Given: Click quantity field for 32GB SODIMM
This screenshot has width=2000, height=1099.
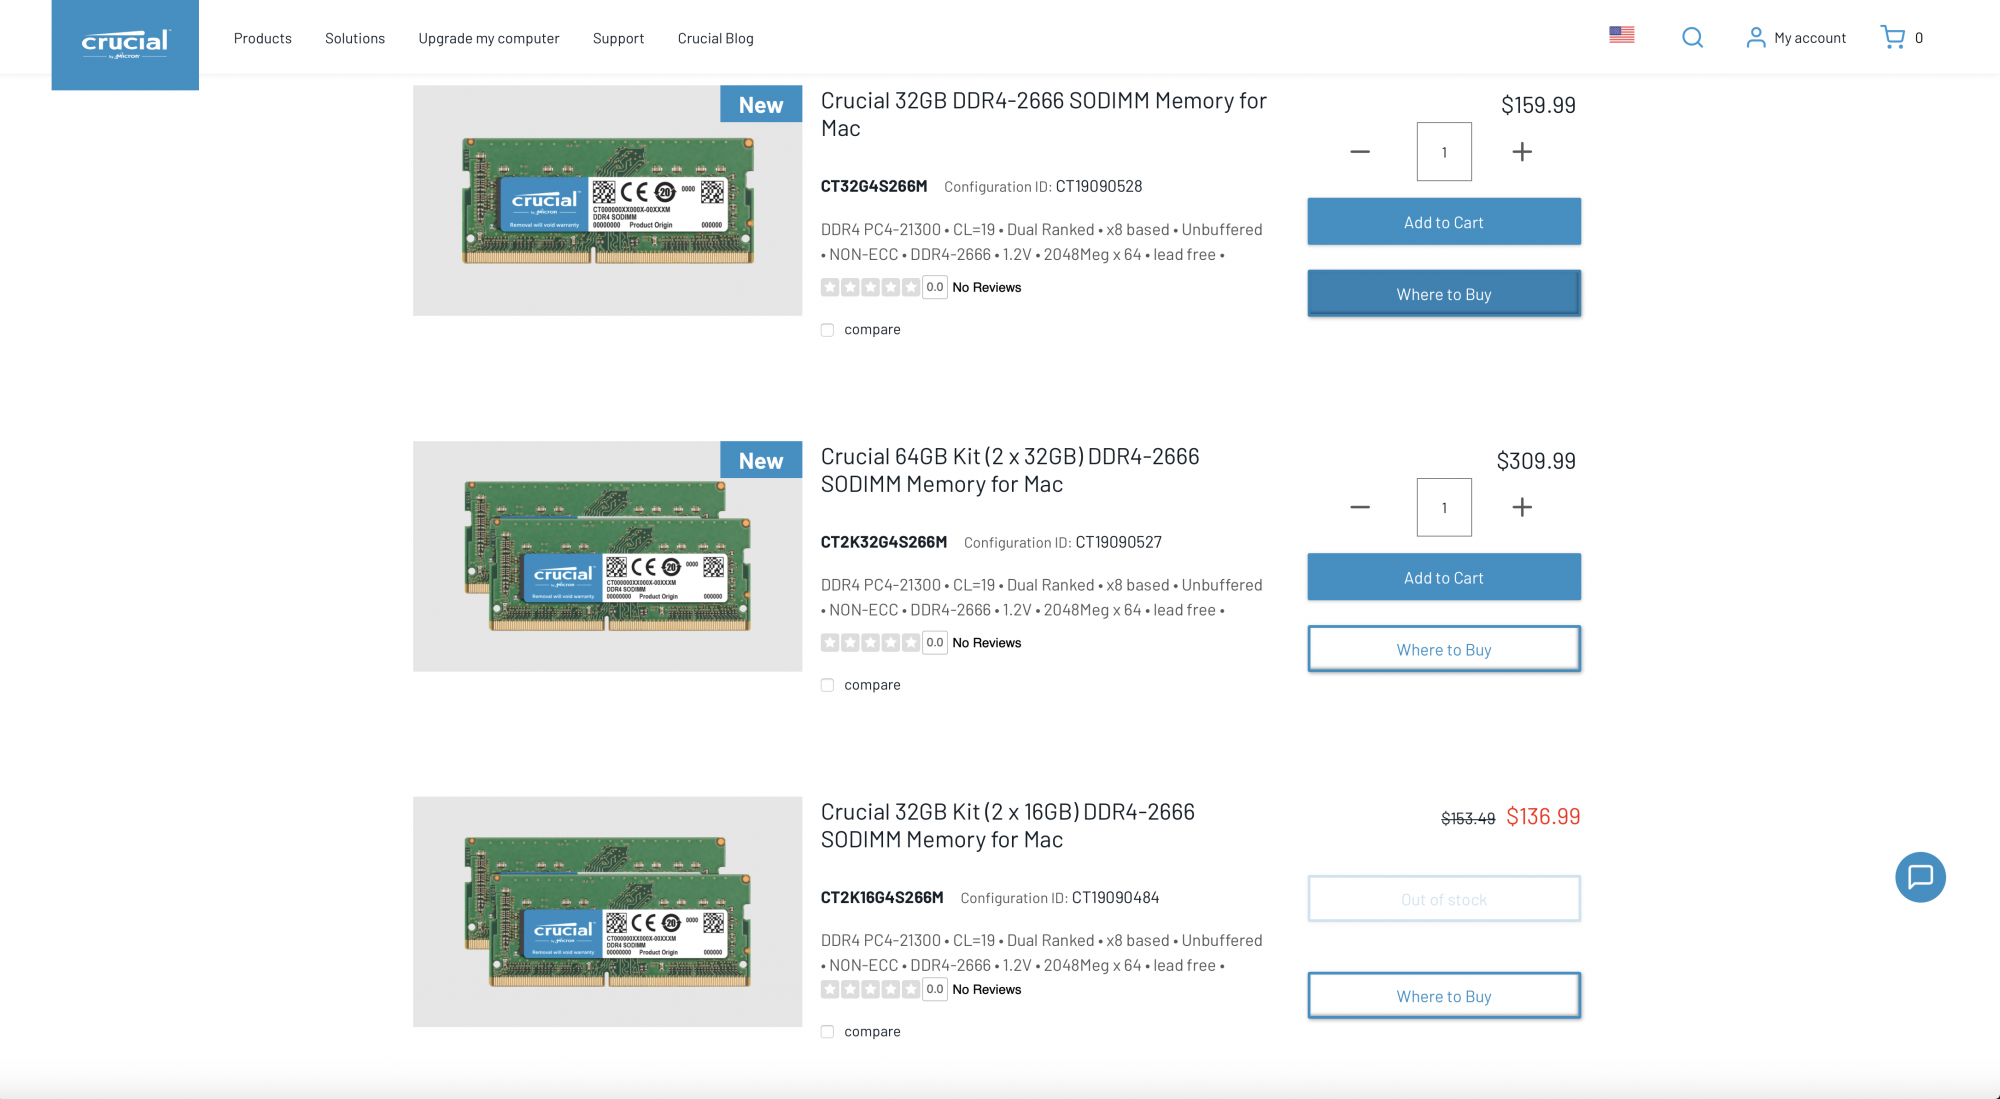Looking at the screenshot, I should 1444,152.
